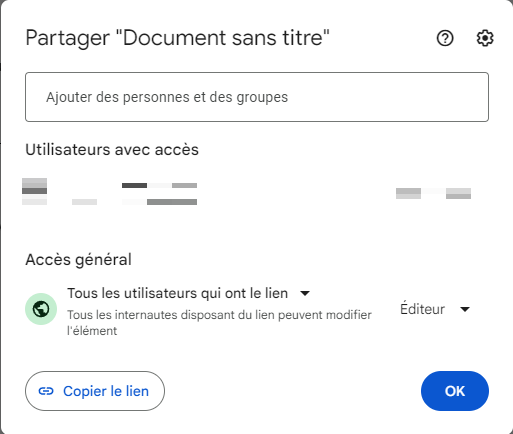Click the 'Utilisateurs avec accès' heading
The height and width of the screenshot is (434, 513).
(112, 150)
